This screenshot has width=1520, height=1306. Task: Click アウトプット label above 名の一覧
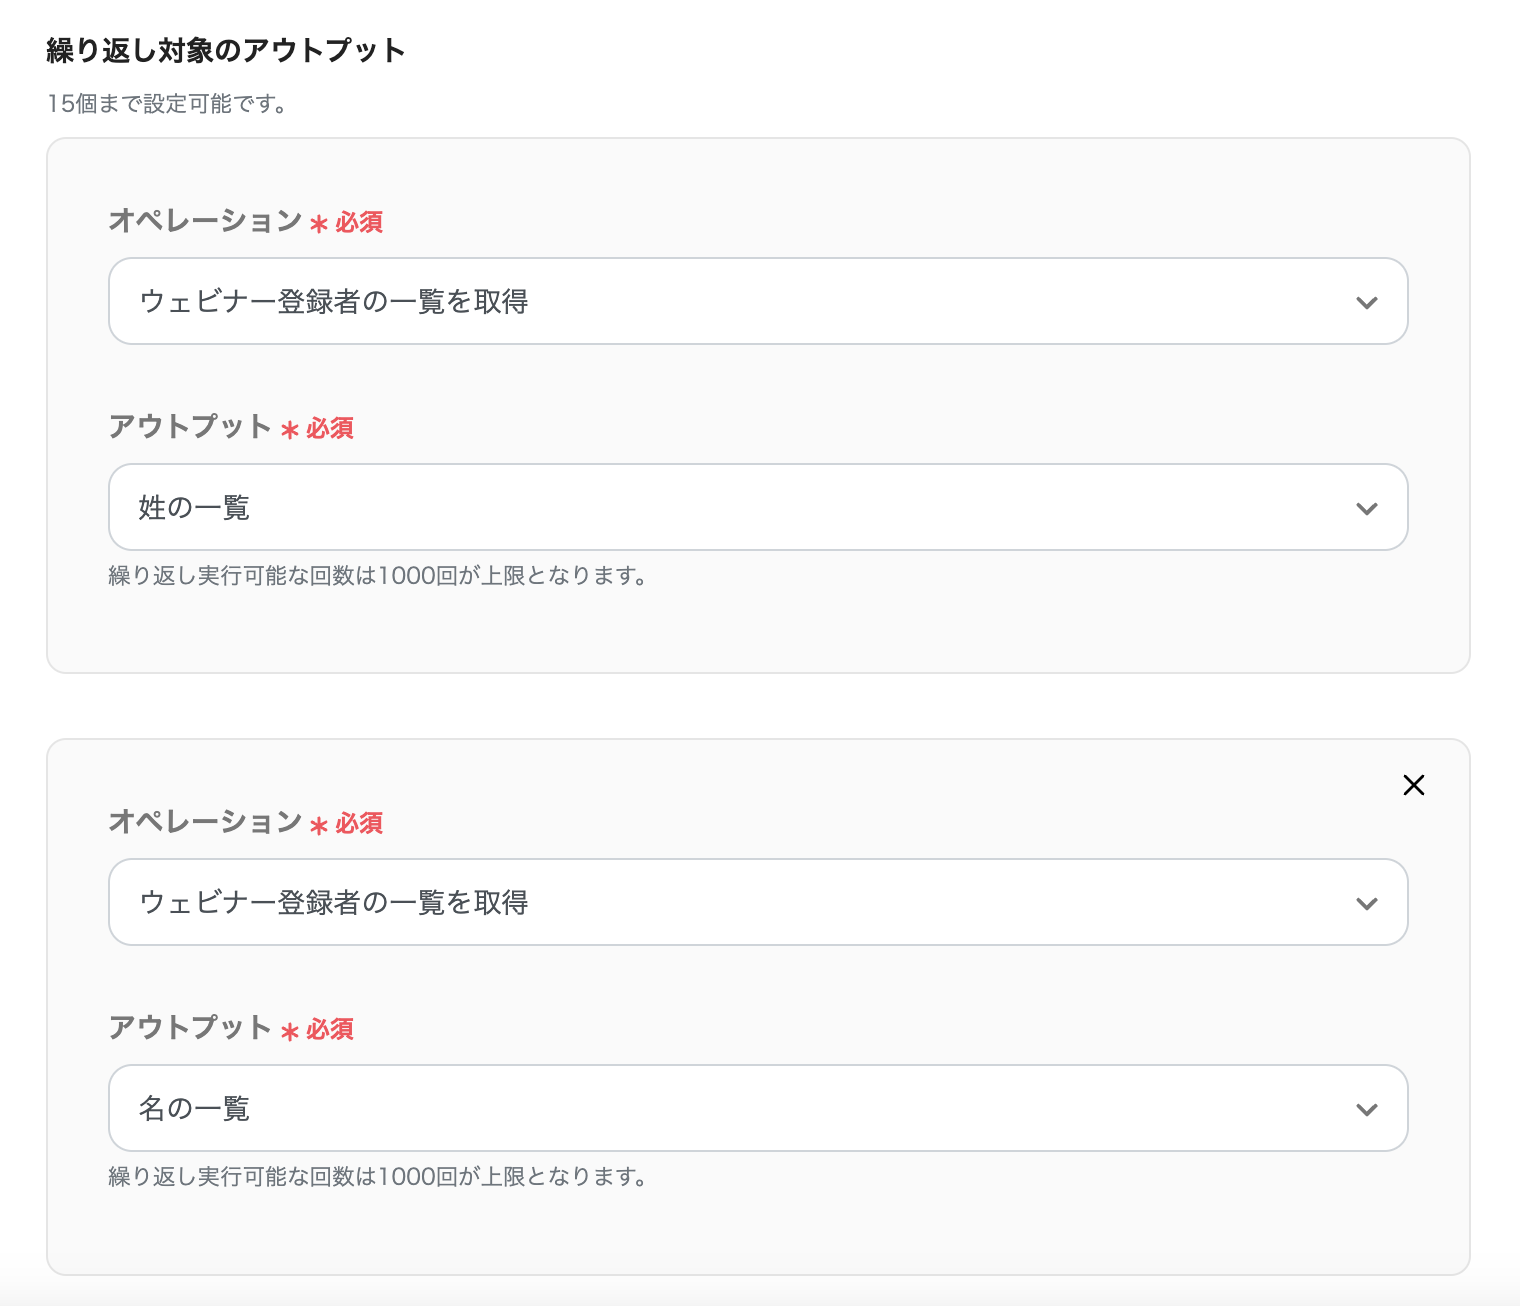(x=190, y=1027)
